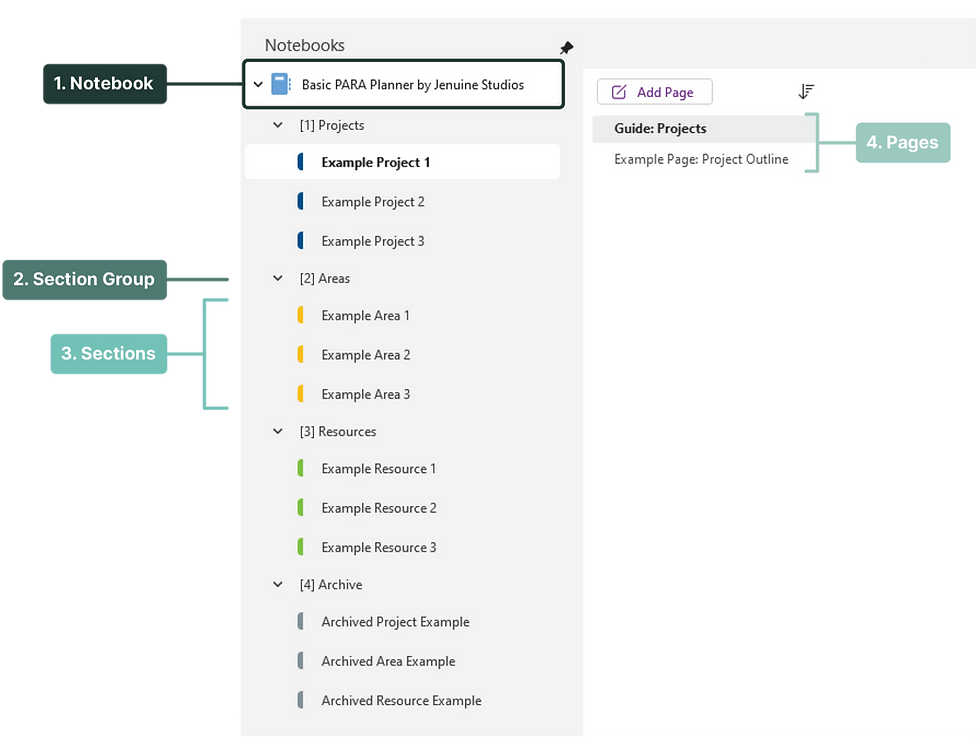Pin the Notebooks pane
This screenshot has height=752, width=980.
tap(566, 48)
